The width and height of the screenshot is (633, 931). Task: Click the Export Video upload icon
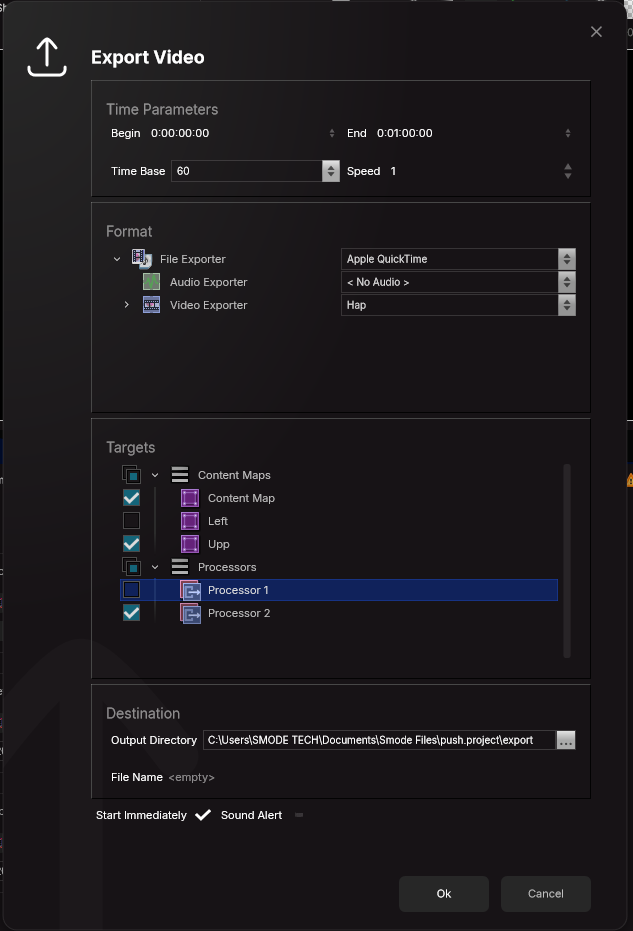click(47, 57)
